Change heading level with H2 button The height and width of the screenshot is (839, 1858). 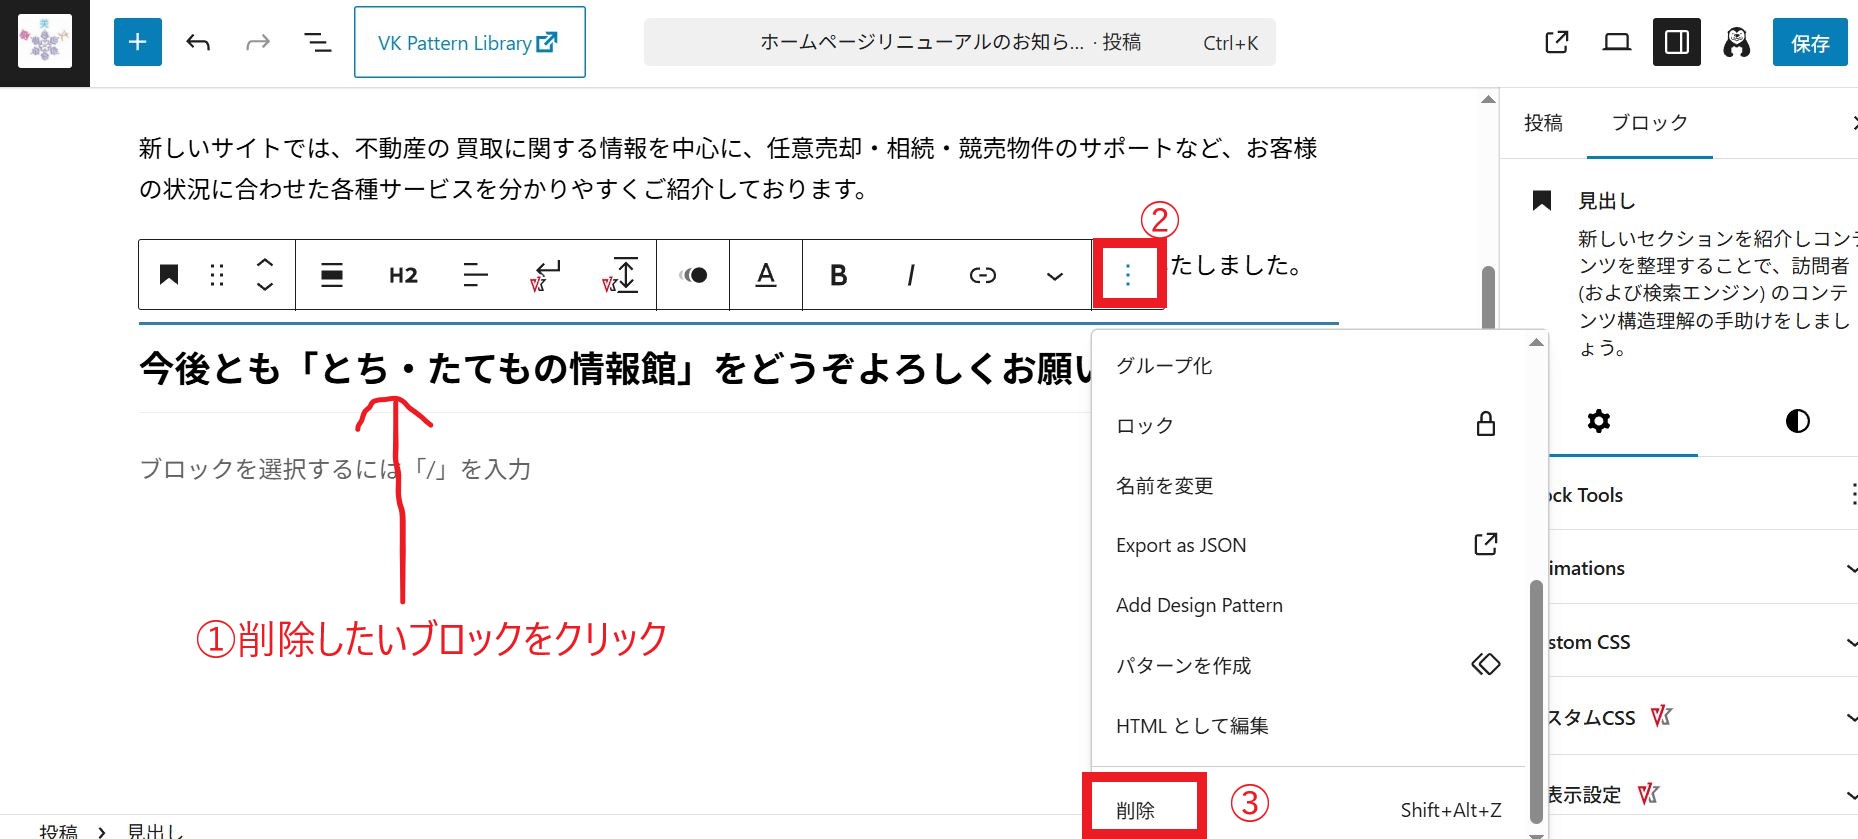pyautogui.click(x=403, y=275)
